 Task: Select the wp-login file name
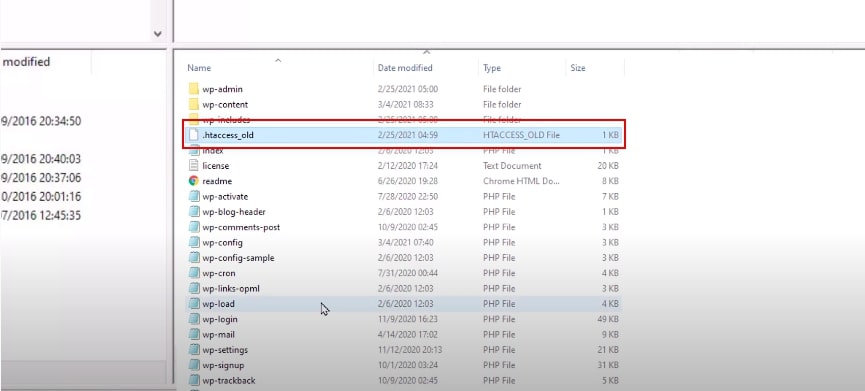pyautogui.click(x=220, y=319)
